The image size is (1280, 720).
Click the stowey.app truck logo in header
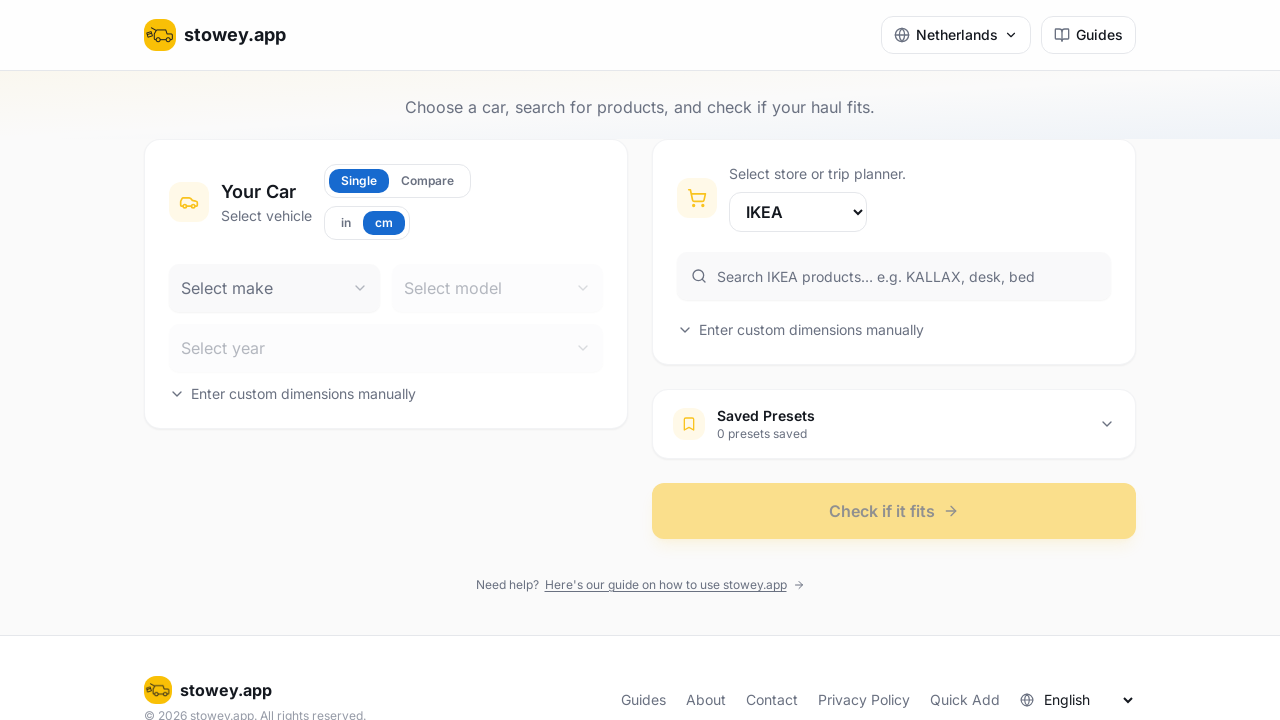[x=160, y=35]
